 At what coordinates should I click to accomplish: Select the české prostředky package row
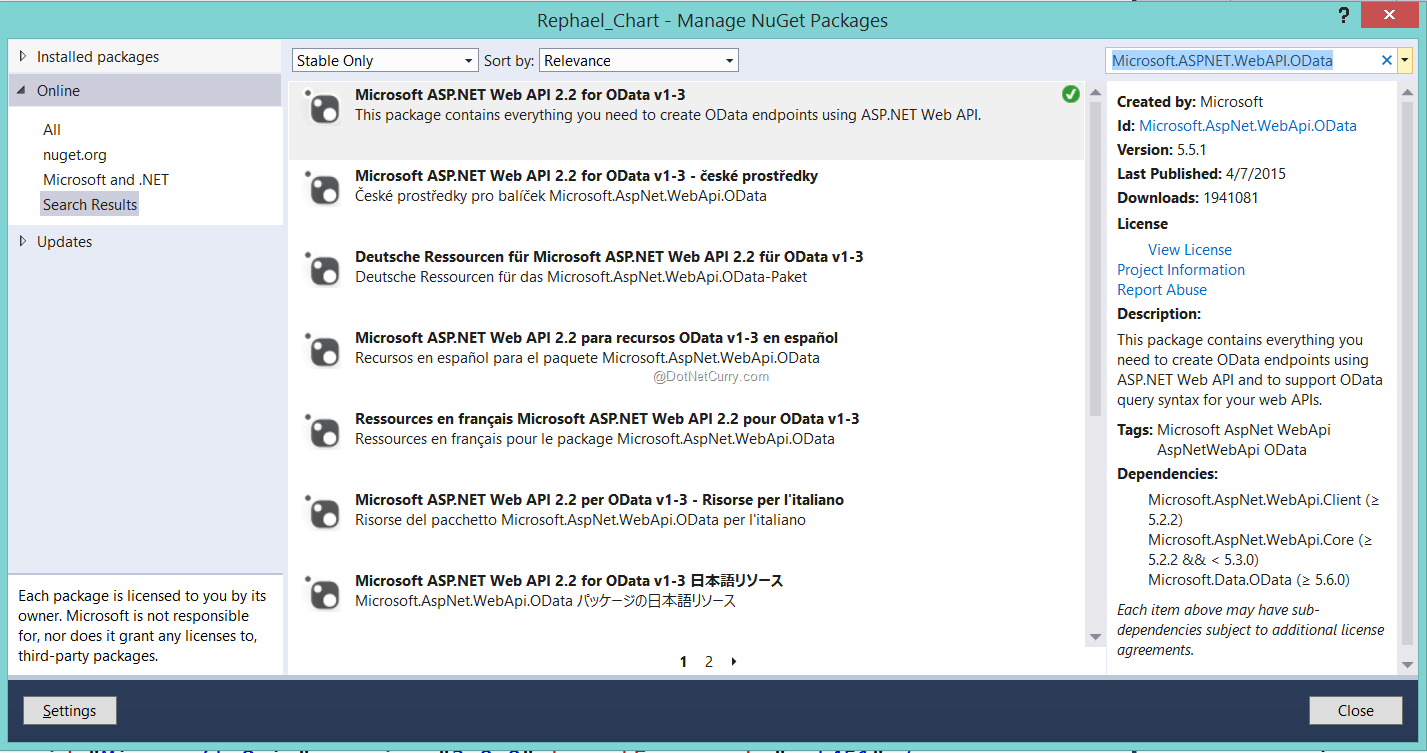pyautogui.click(x=686, y=200)
